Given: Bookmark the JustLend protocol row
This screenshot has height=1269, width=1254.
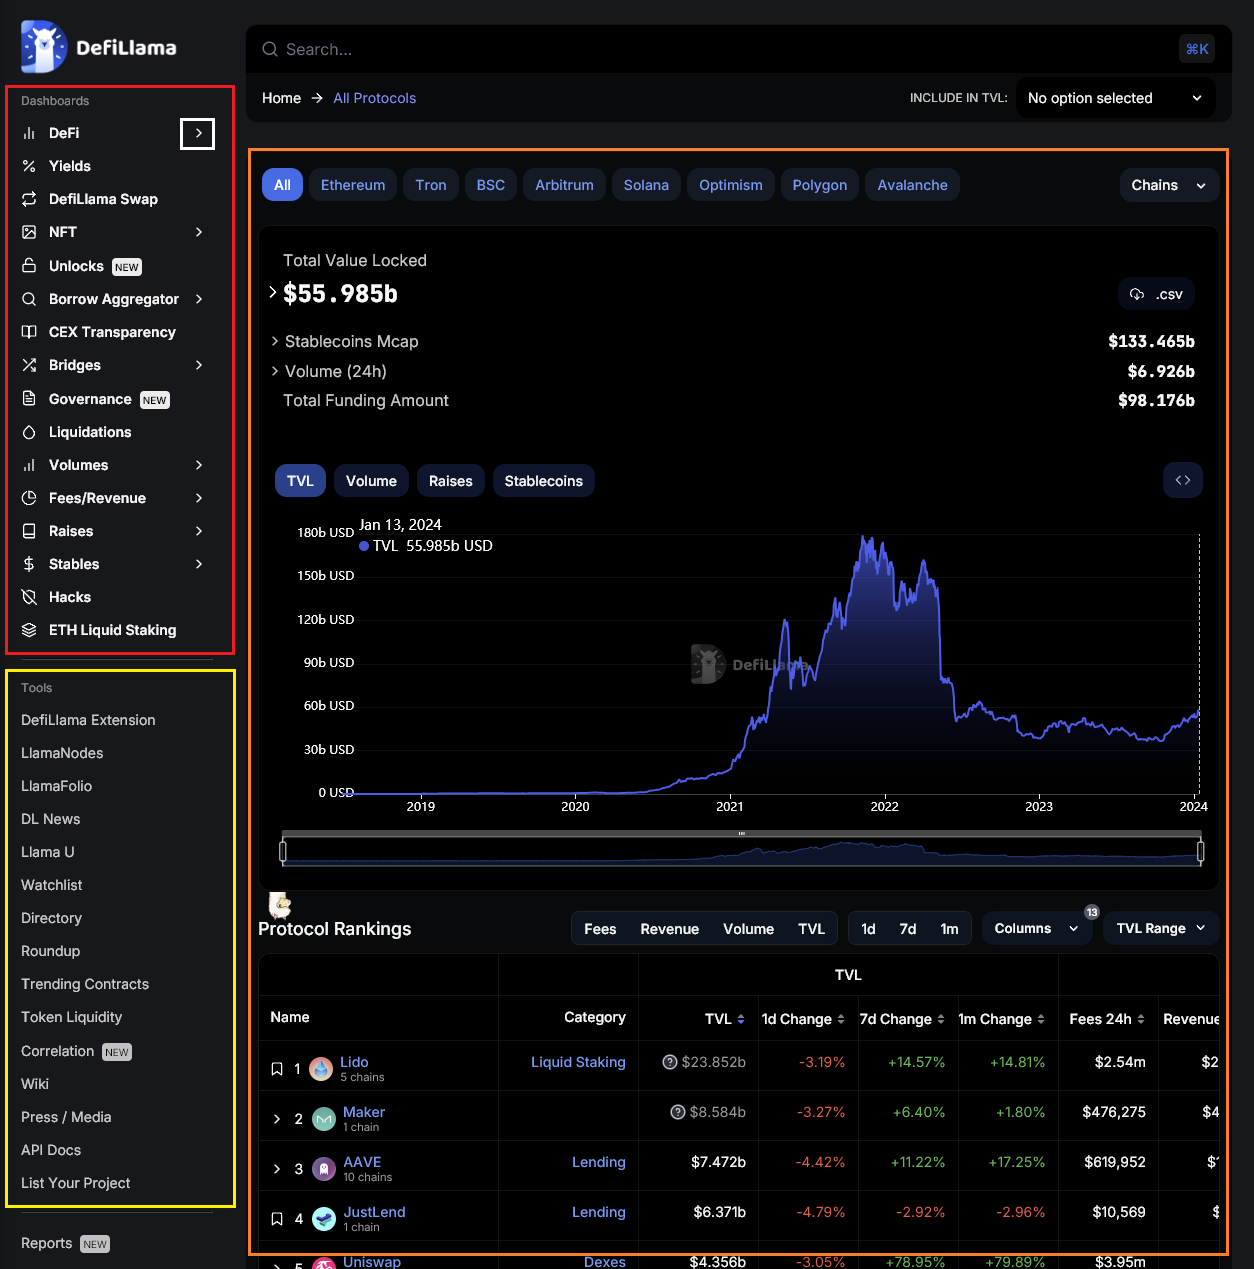Looking at the screenshot, I should (277, 1219).
